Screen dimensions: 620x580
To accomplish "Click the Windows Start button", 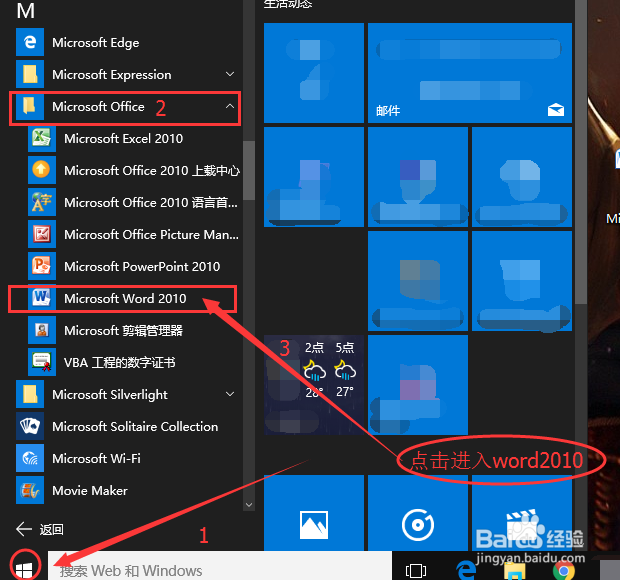I will click(x=24, y=569).
